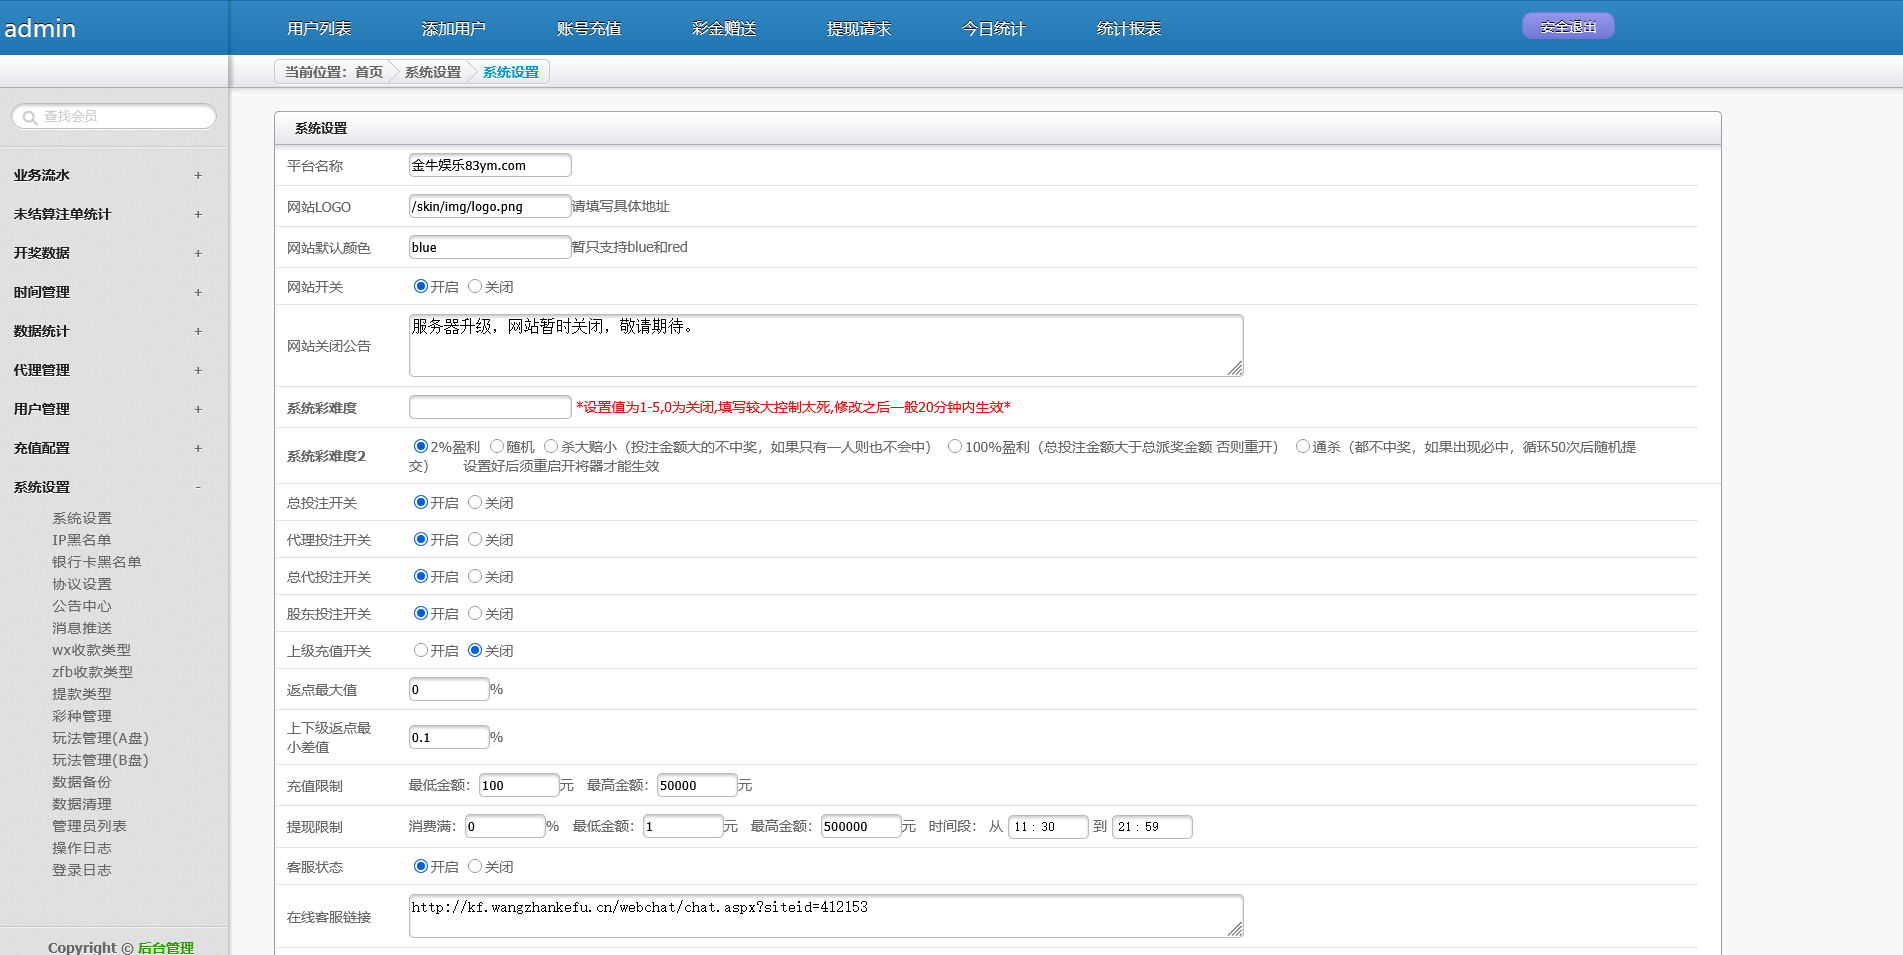1903x955 pixels.
Task: Click the 平台名称 input field
Action: 490,165
